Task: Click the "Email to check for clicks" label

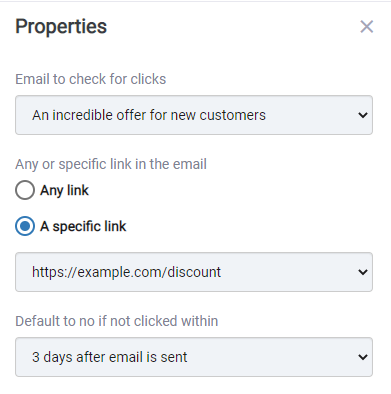Action: point(91,79)
